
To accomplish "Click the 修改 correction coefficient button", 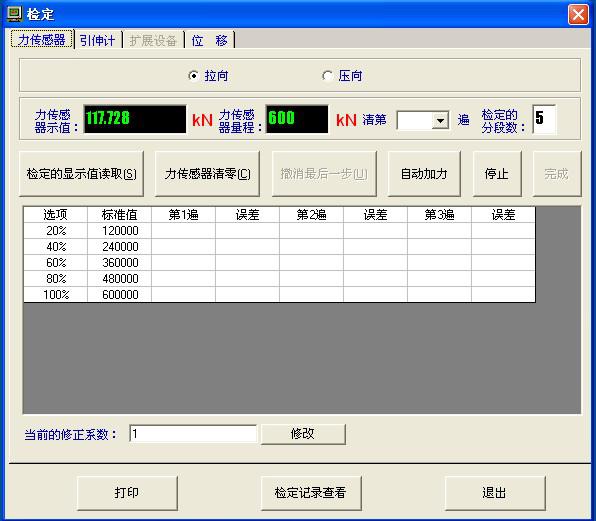I will tap(303, 434).
